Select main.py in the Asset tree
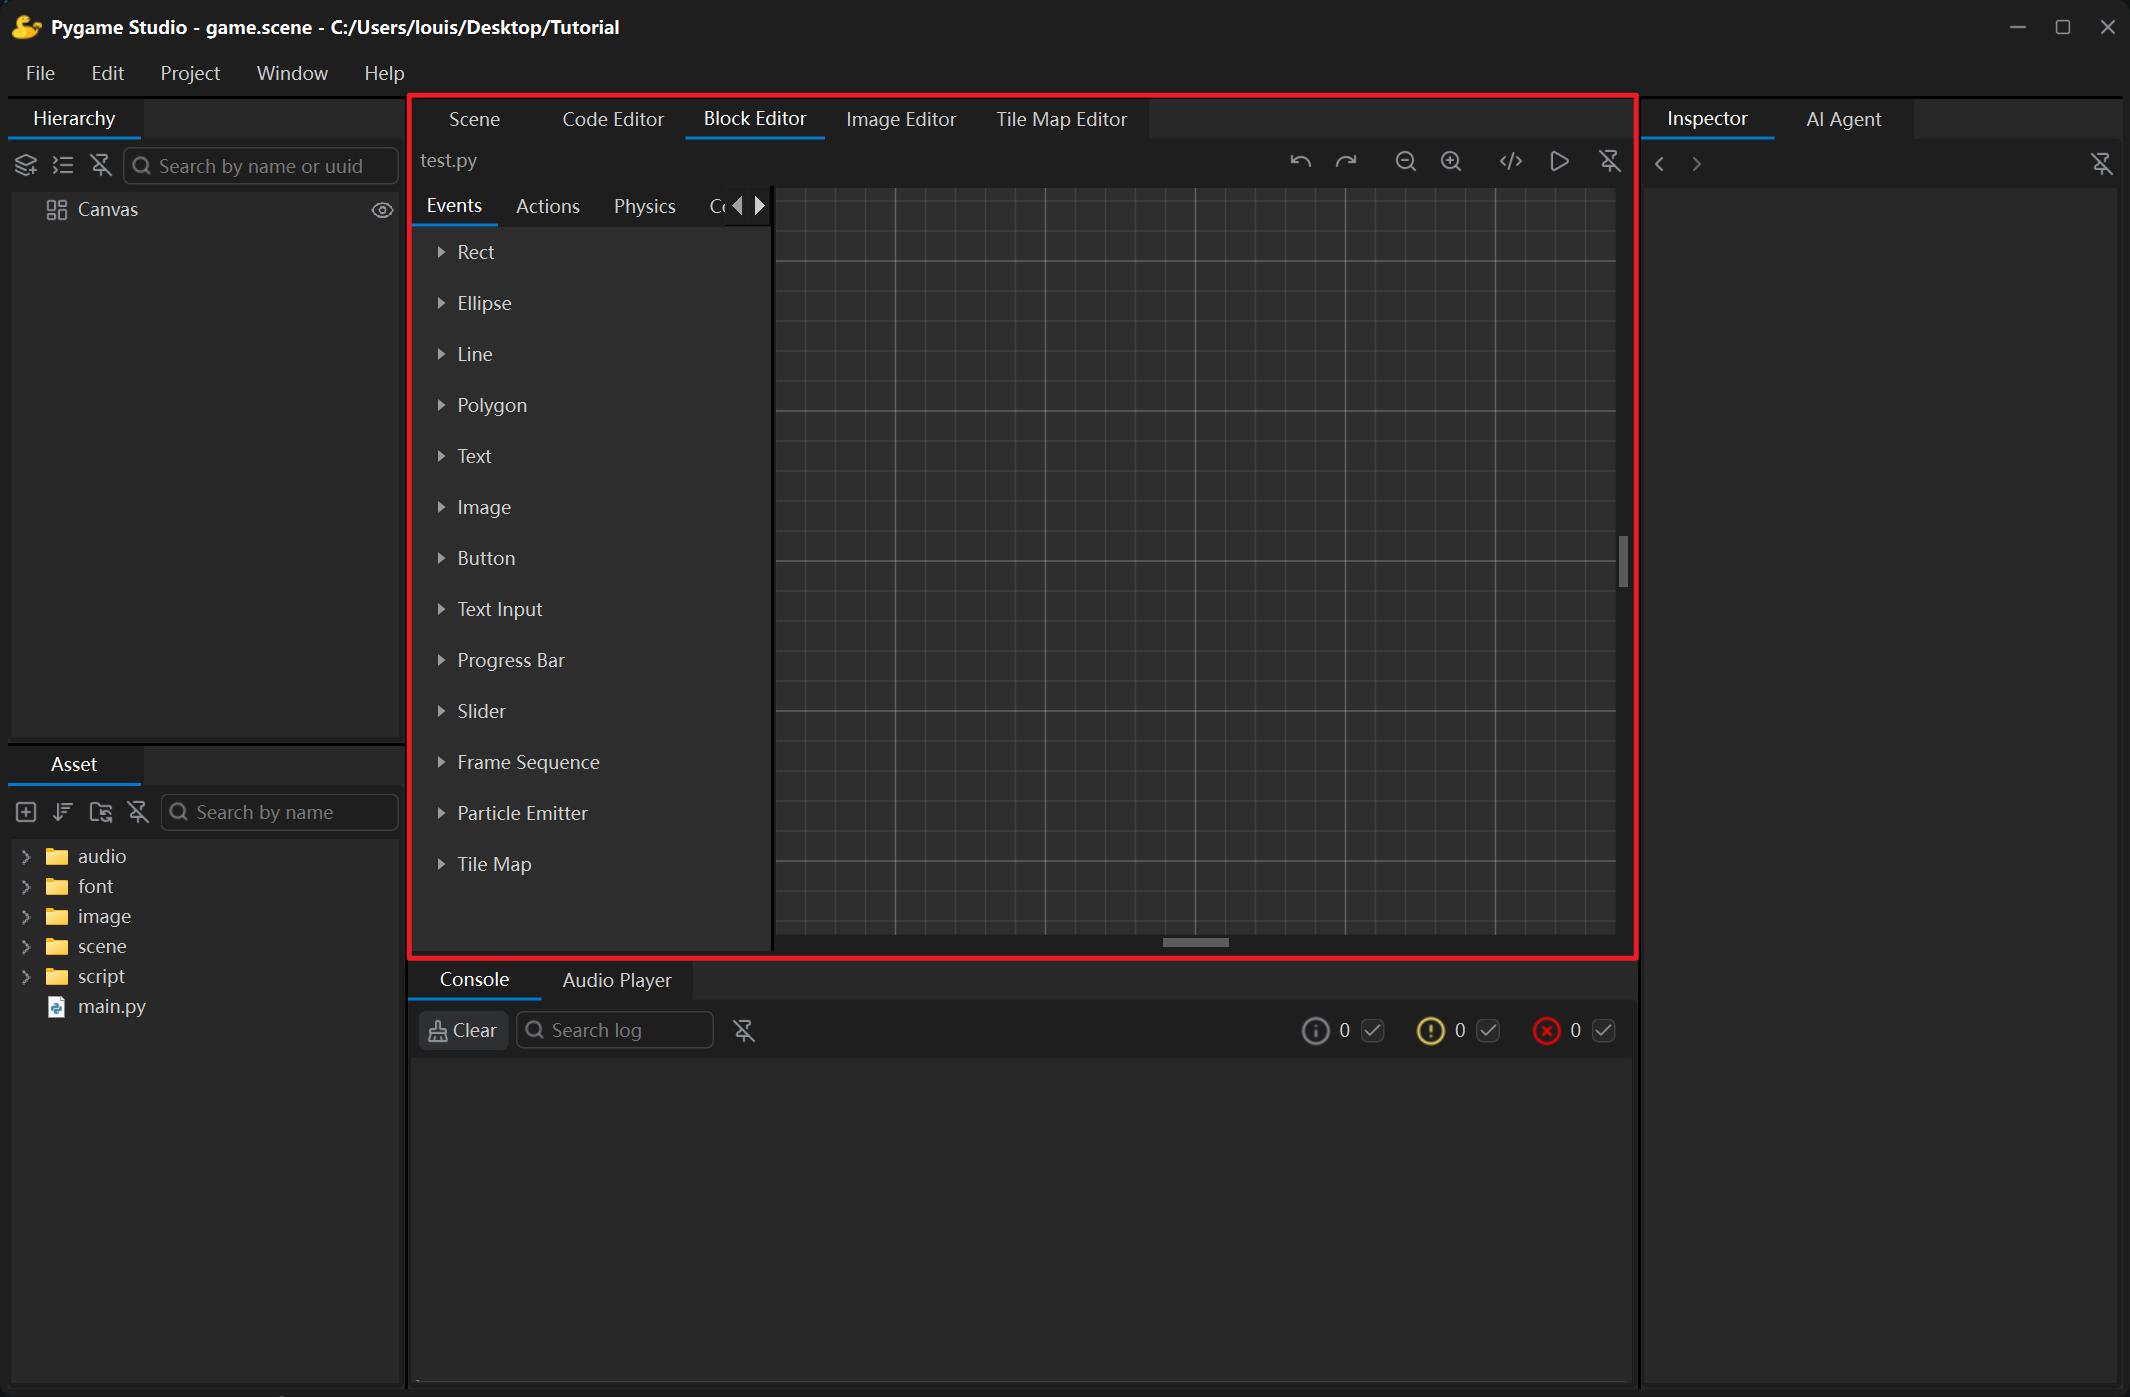The height and width of the screenshot is (1397, 2130). [112, 1006]
